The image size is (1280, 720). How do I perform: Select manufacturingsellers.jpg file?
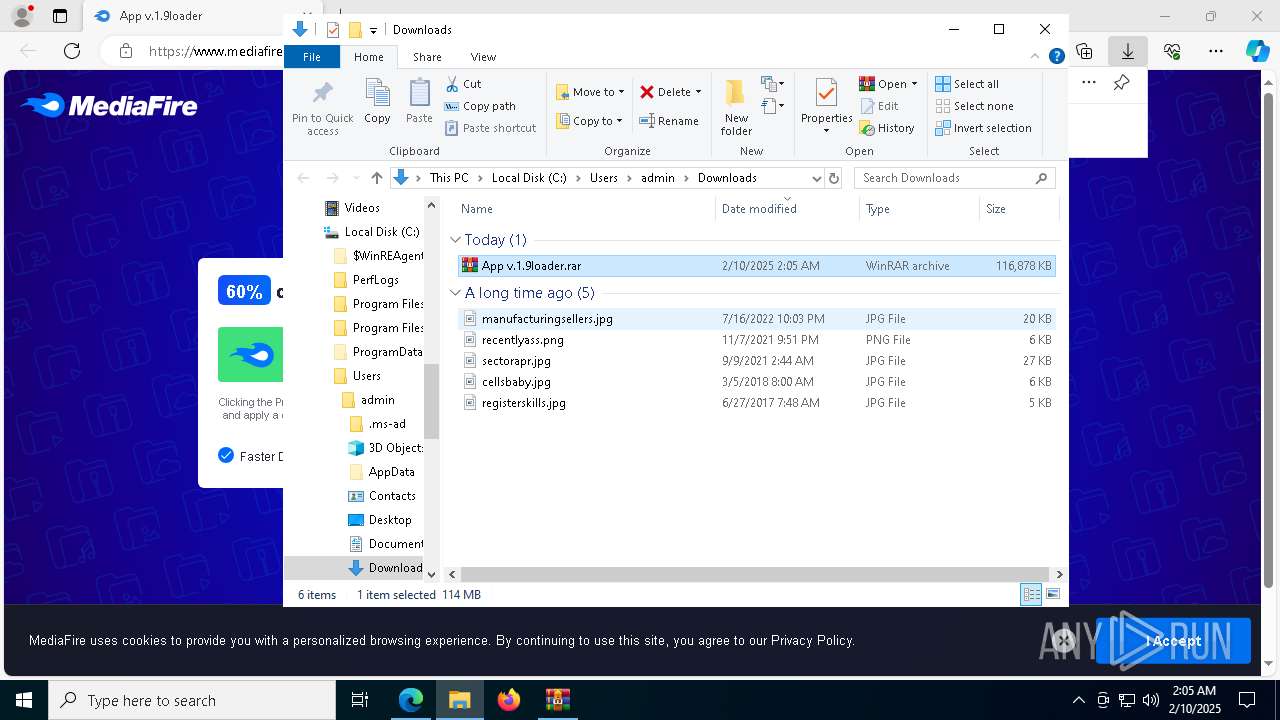coord(756,319)
